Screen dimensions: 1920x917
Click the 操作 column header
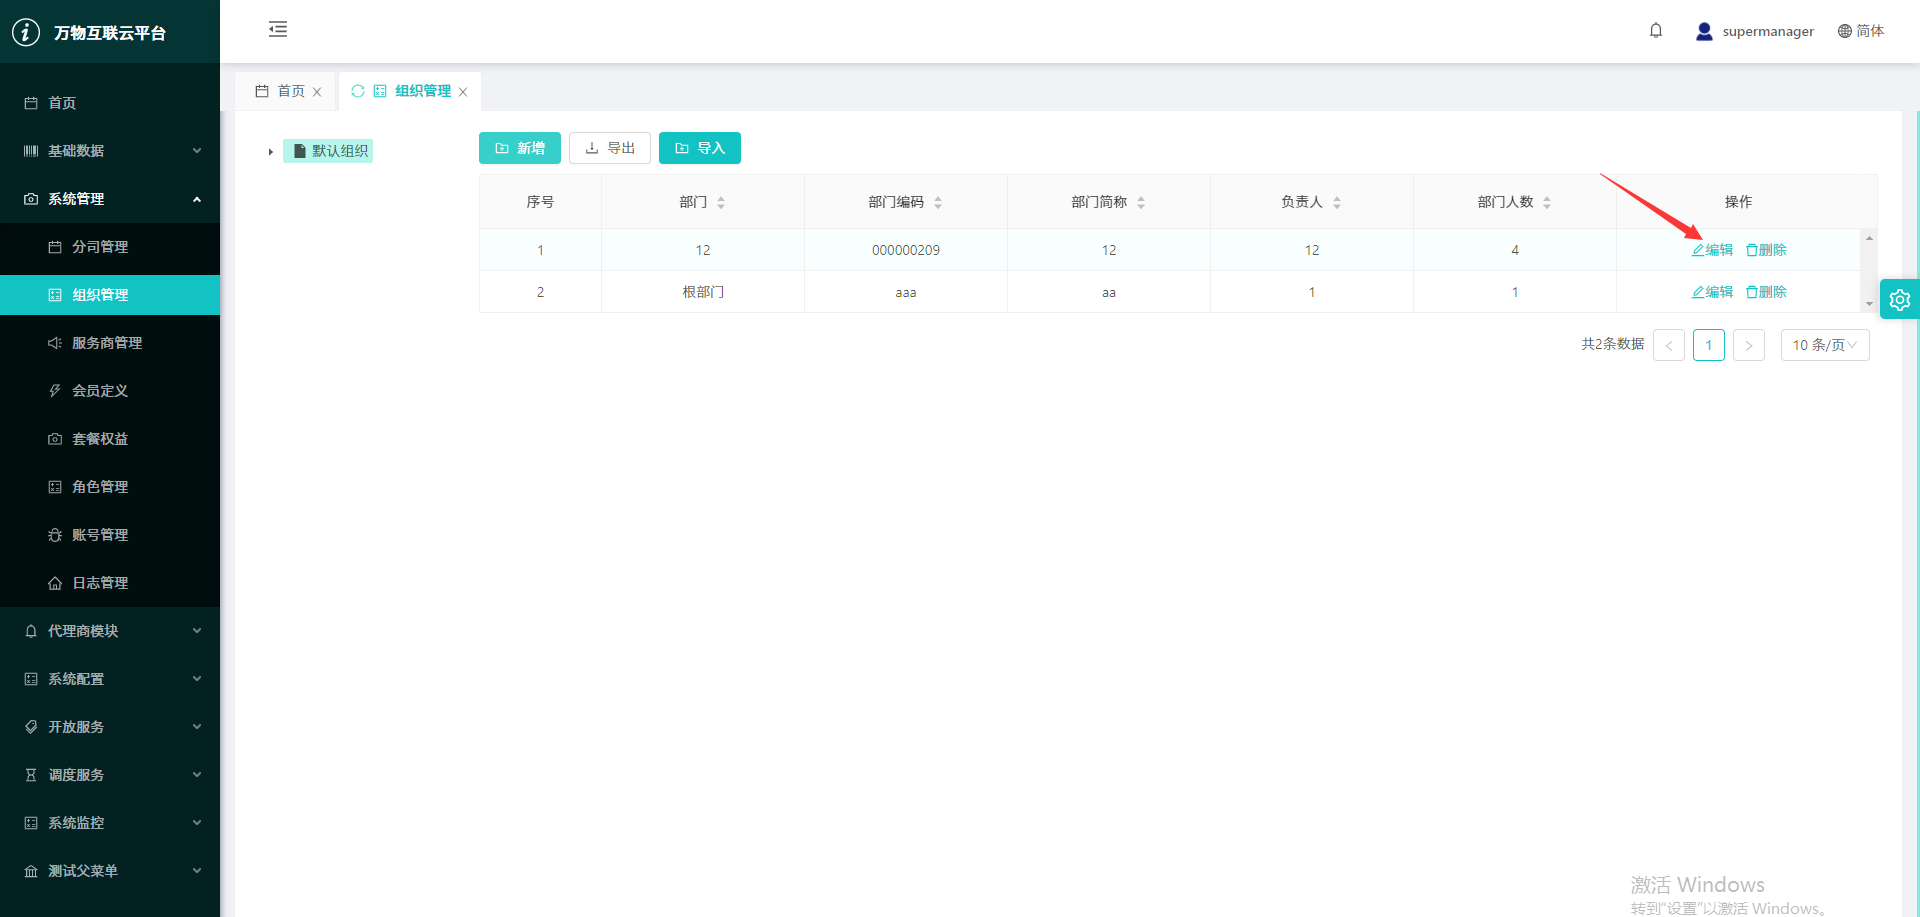coord(1738,202)
